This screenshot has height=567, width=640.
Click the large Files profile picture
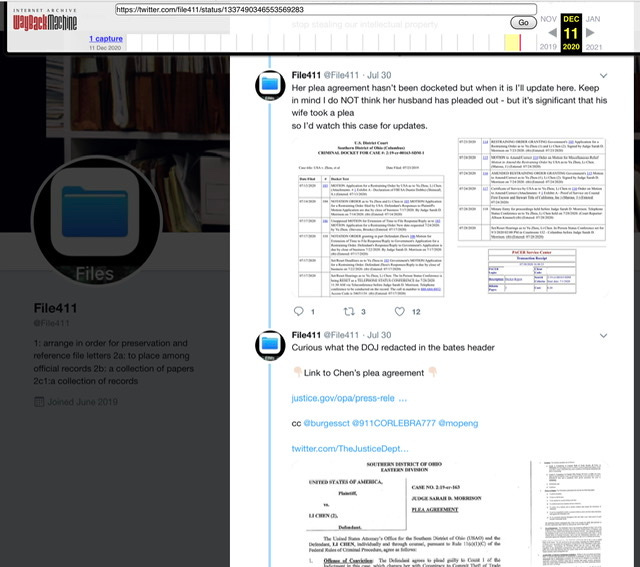tap(96, 220)
